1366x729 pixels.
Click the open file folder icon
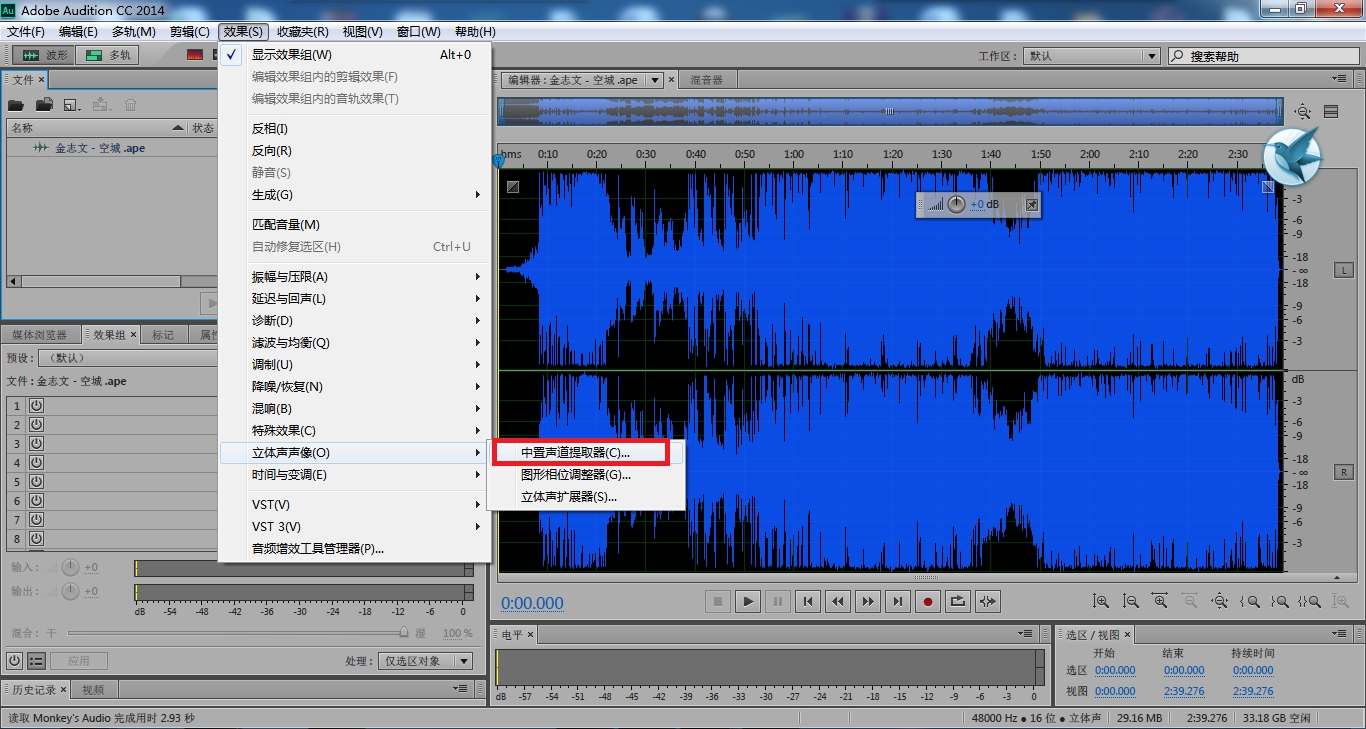[16, 104]
